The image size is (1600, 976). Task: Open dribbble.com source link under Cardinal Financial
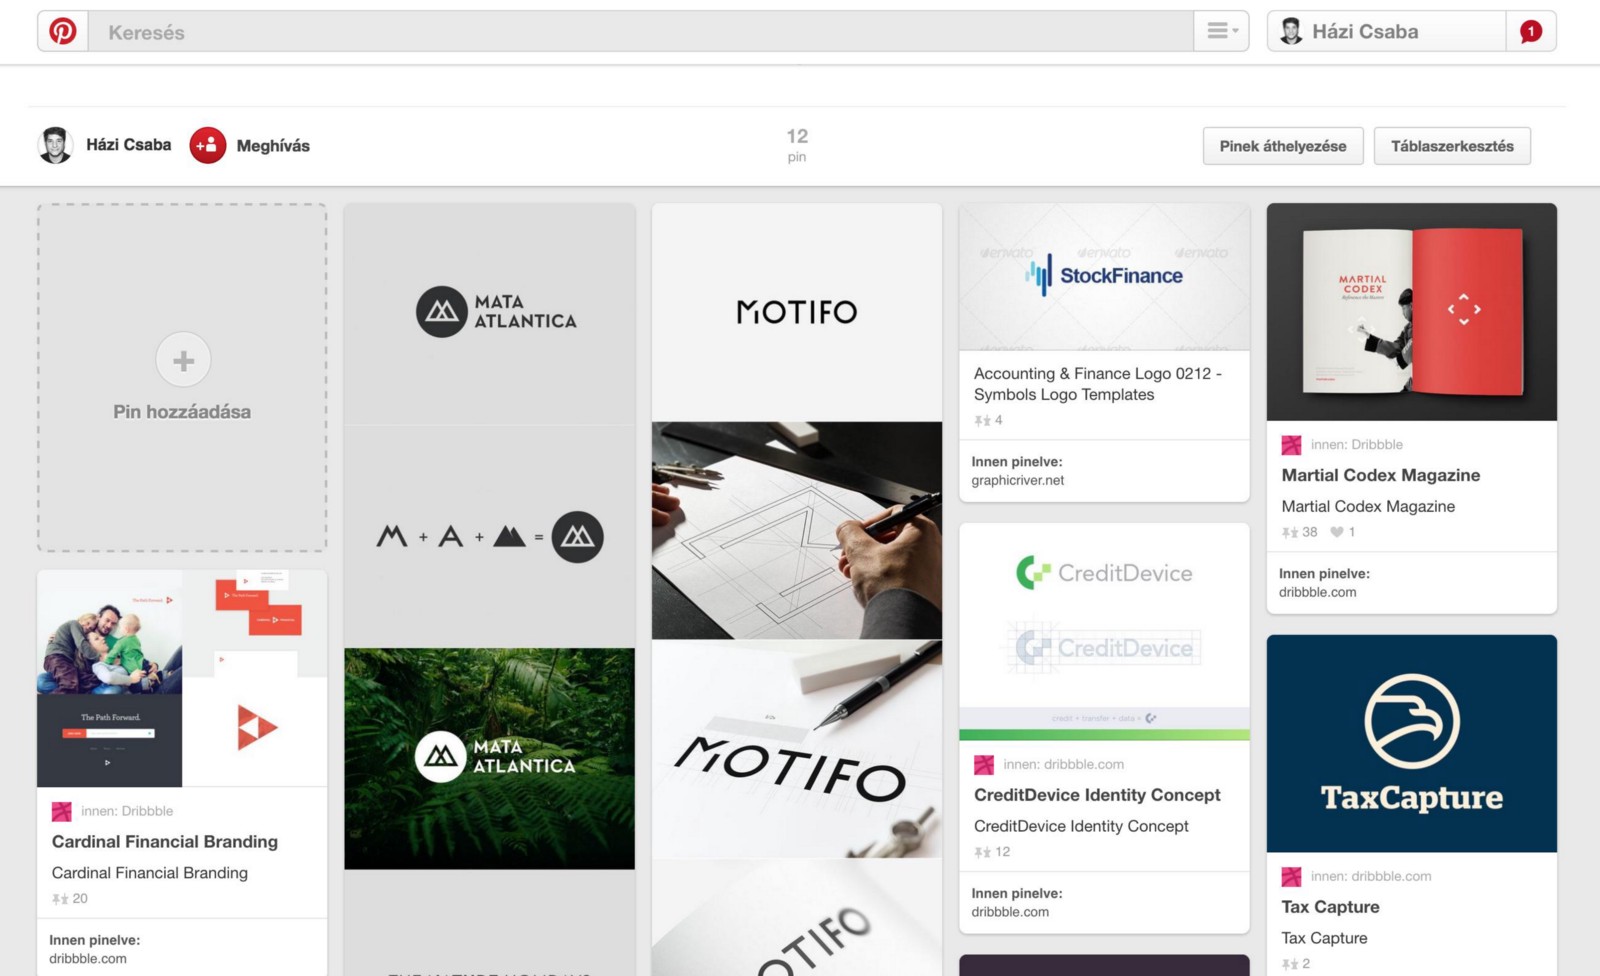point(88,959)
